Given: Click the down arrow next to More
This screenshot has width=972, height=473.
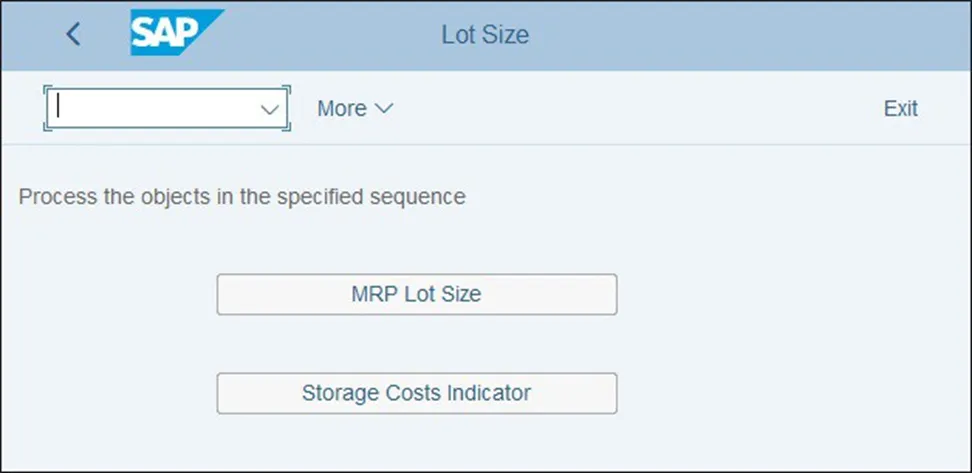Looking at the screenshot, I should pos(385,109).
